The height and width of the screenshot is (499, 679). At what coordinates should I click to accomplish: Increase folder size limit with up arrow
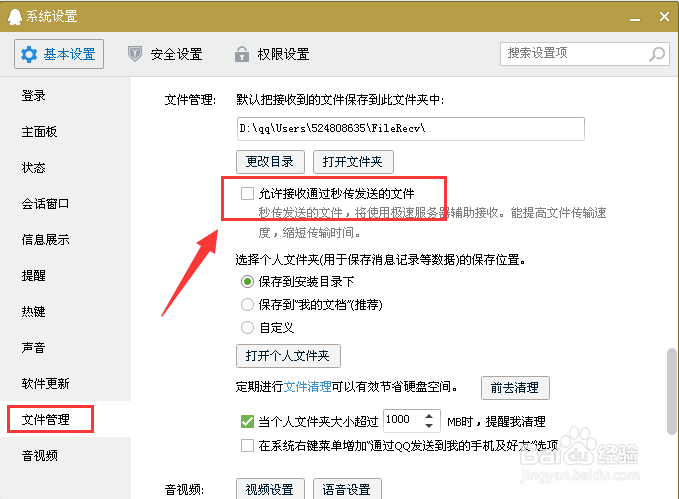click(x=429, y=416)
